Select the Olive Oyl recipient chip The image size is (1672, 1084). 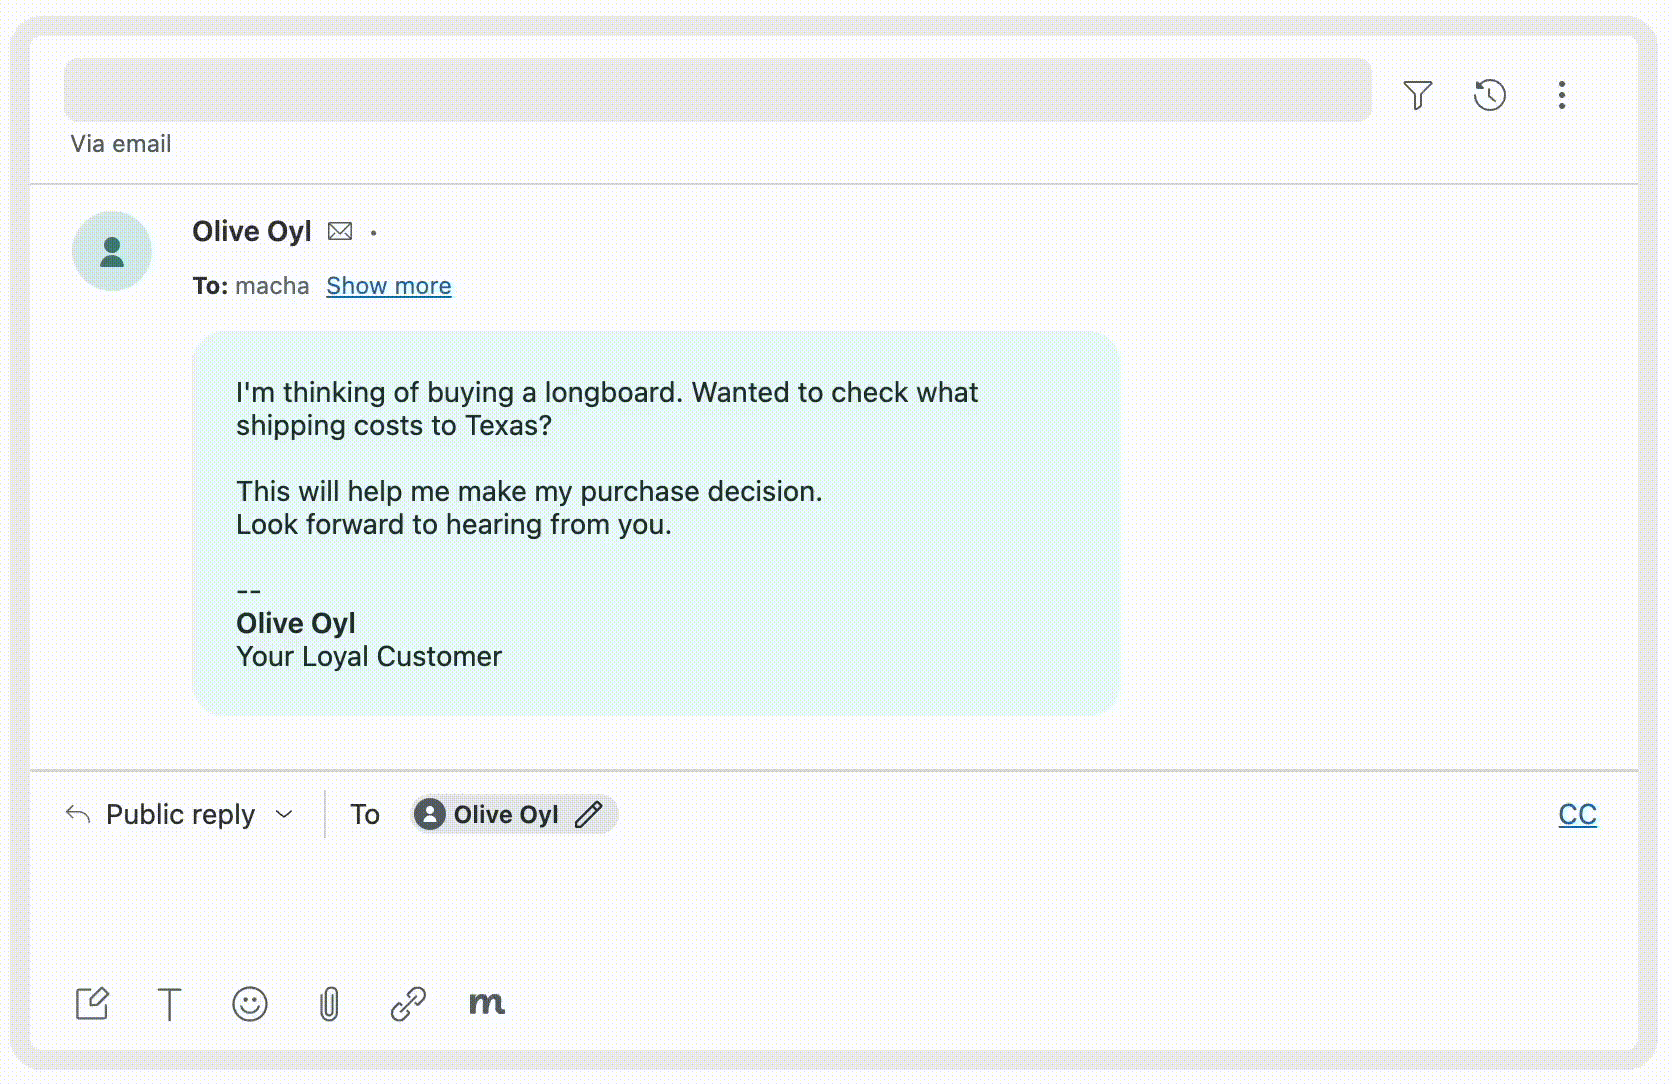[x=504, y=814]
